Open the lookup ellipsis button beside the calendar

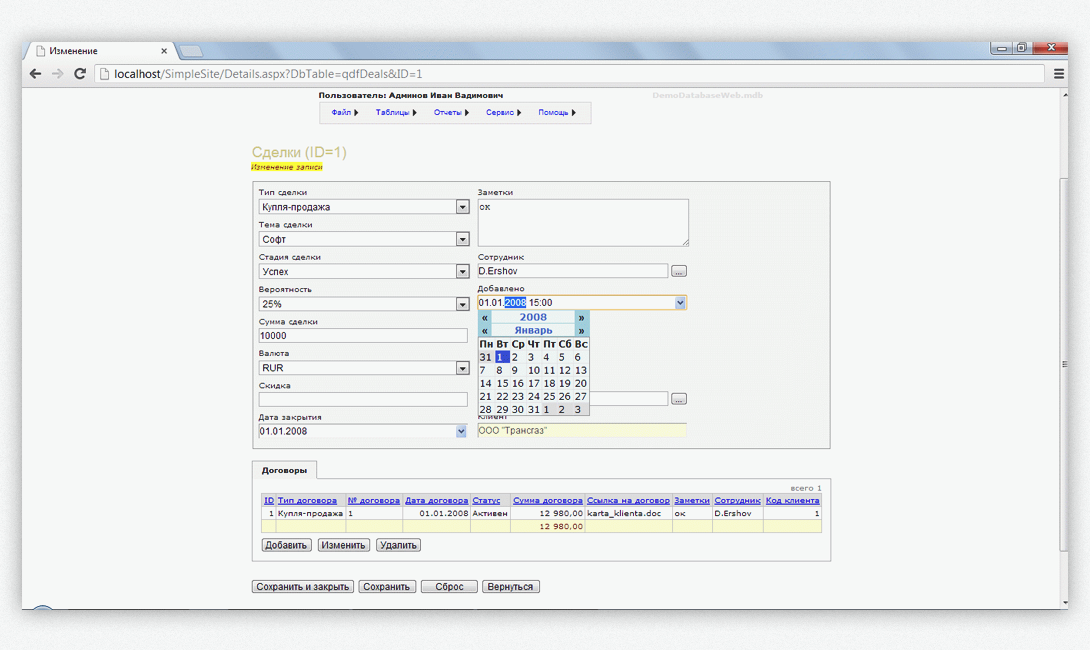point(679,399)
